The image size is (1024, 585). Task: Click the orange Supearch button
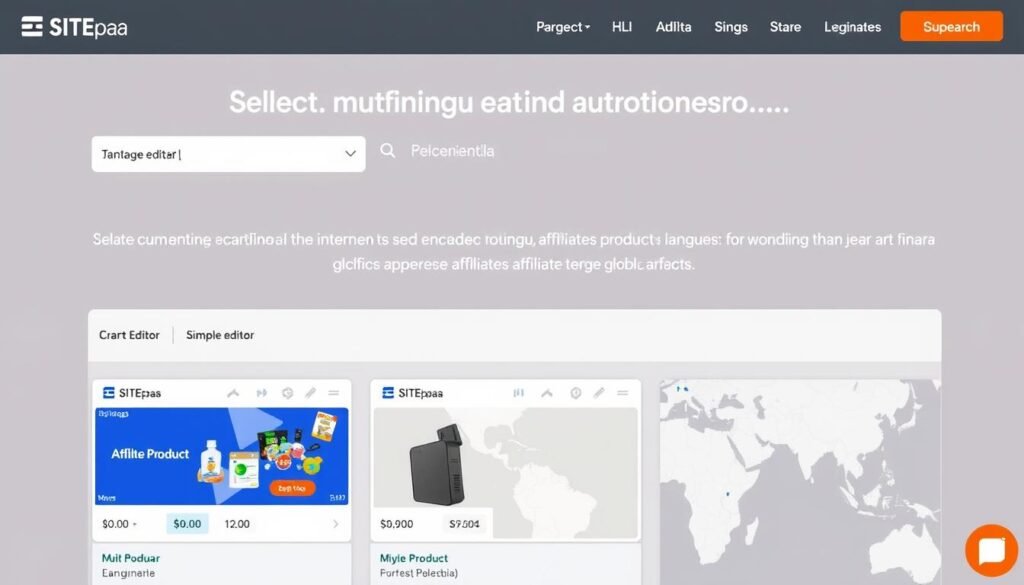point(951,27)
